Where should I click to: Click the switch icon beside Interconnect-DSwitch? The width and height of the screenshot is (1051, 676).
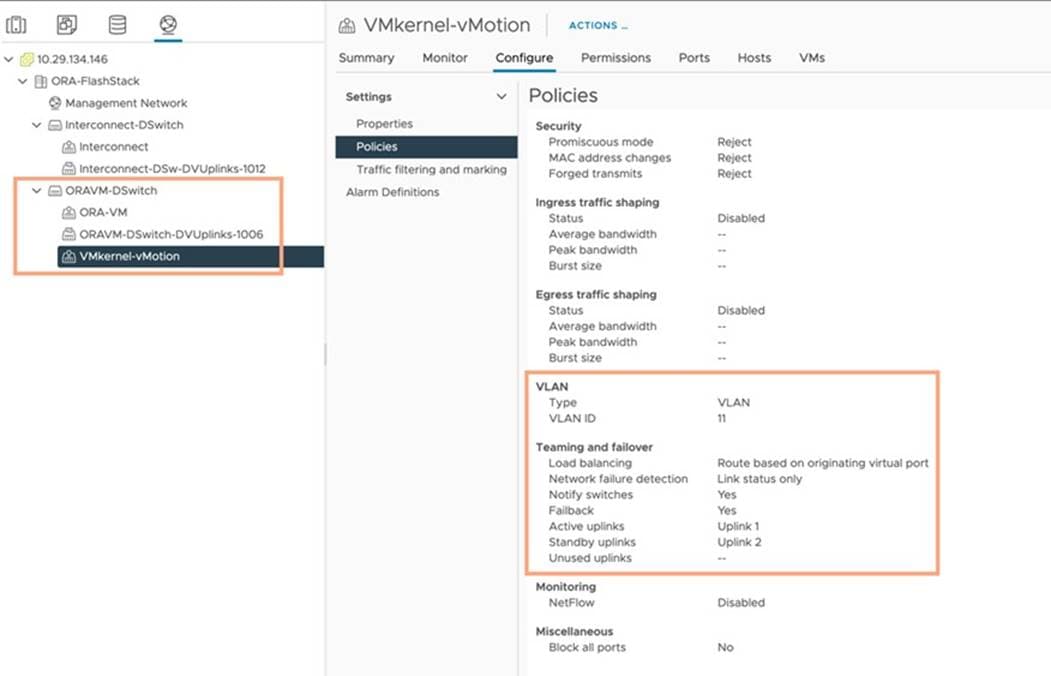coord(55,125)
